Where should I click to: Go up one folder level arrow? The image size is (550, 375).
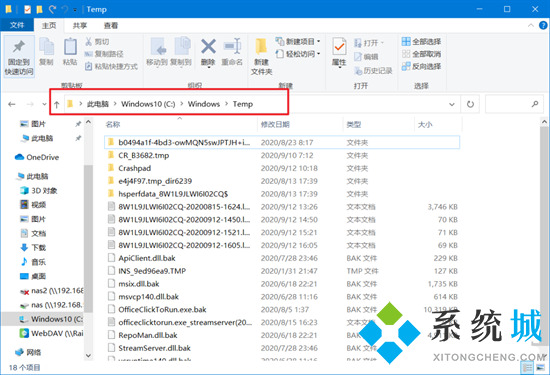pos(56,104)
